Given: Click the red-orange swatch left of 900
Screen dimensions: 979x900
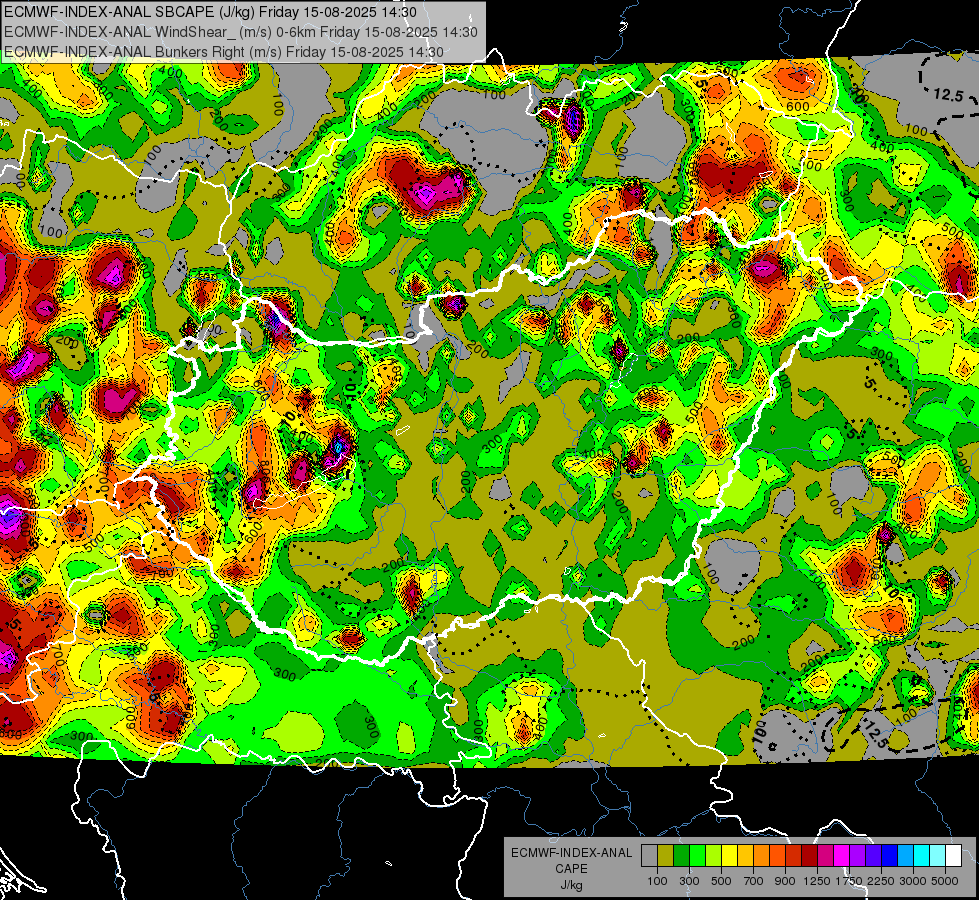Looking at the screenshot, I should [x=777, y=855].
